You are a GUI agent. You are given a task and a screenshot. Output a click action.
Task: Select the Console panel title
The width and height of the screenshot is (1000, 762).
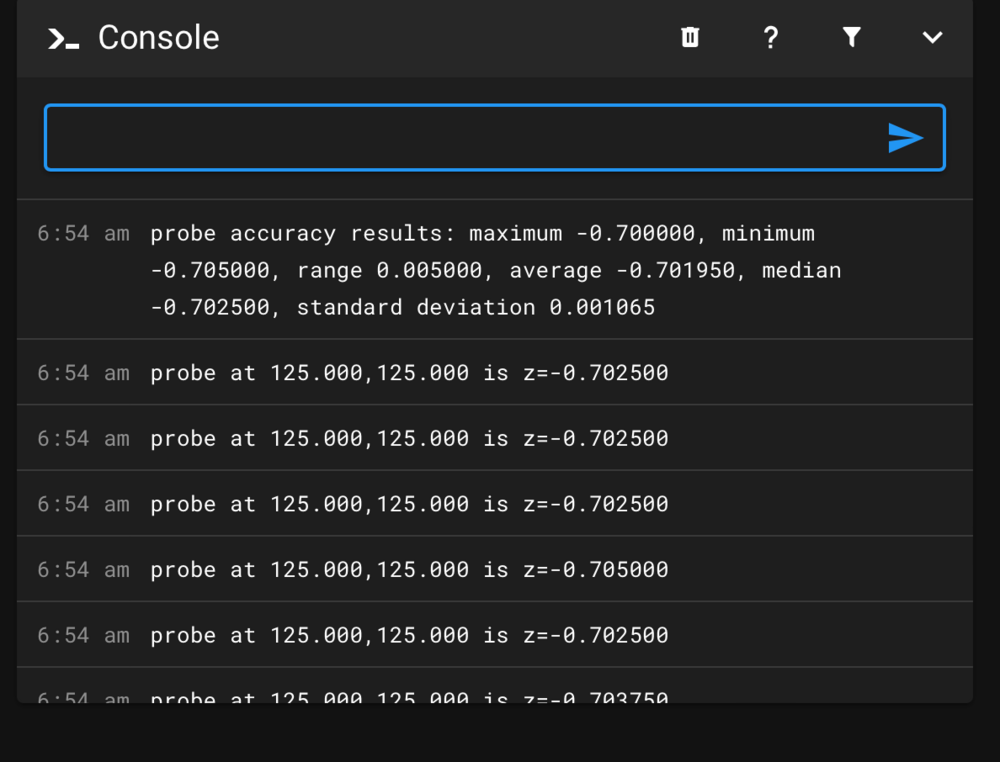point(159,38)
